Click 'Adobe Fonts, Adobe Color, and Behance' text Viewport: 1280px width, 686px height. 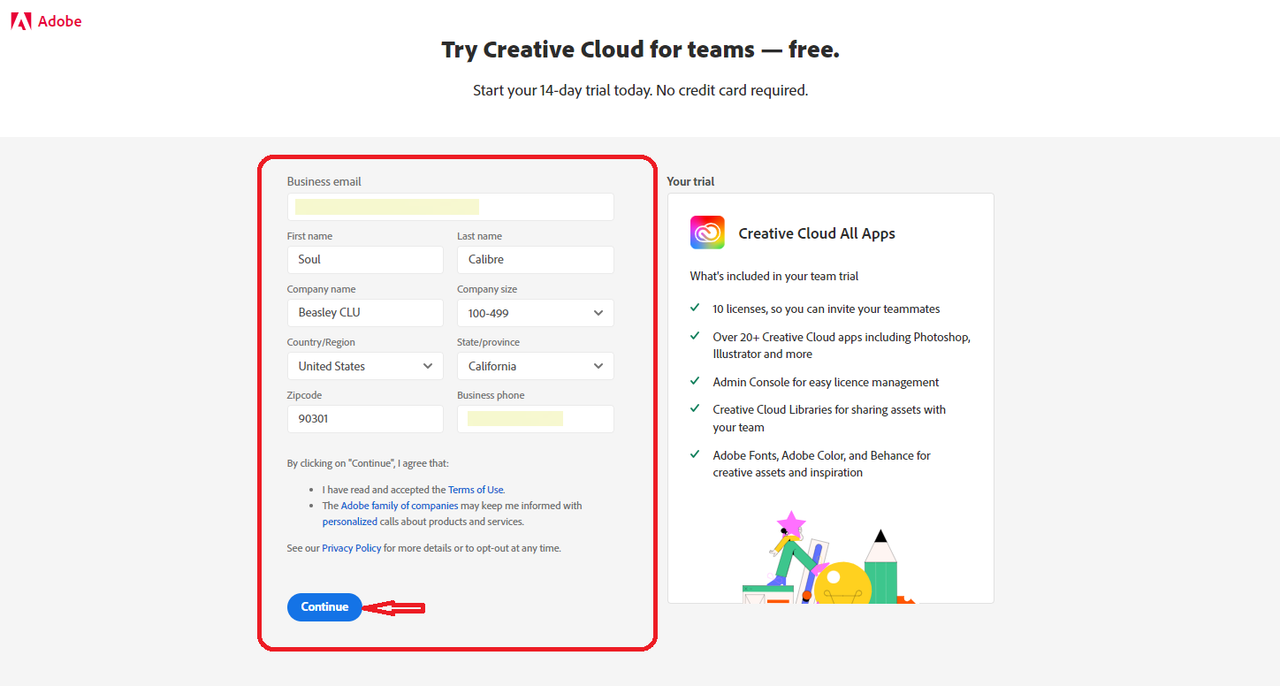821,464
